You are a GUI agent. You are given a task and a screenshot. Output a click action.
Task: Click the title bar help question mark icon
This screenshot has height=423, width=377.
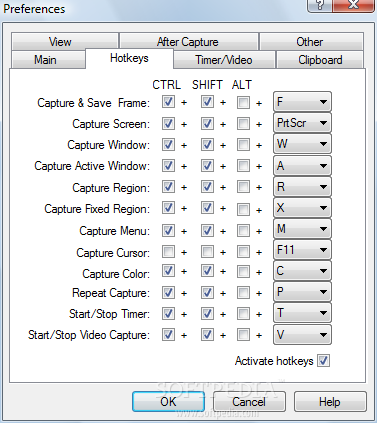click(x=319, y=5)
